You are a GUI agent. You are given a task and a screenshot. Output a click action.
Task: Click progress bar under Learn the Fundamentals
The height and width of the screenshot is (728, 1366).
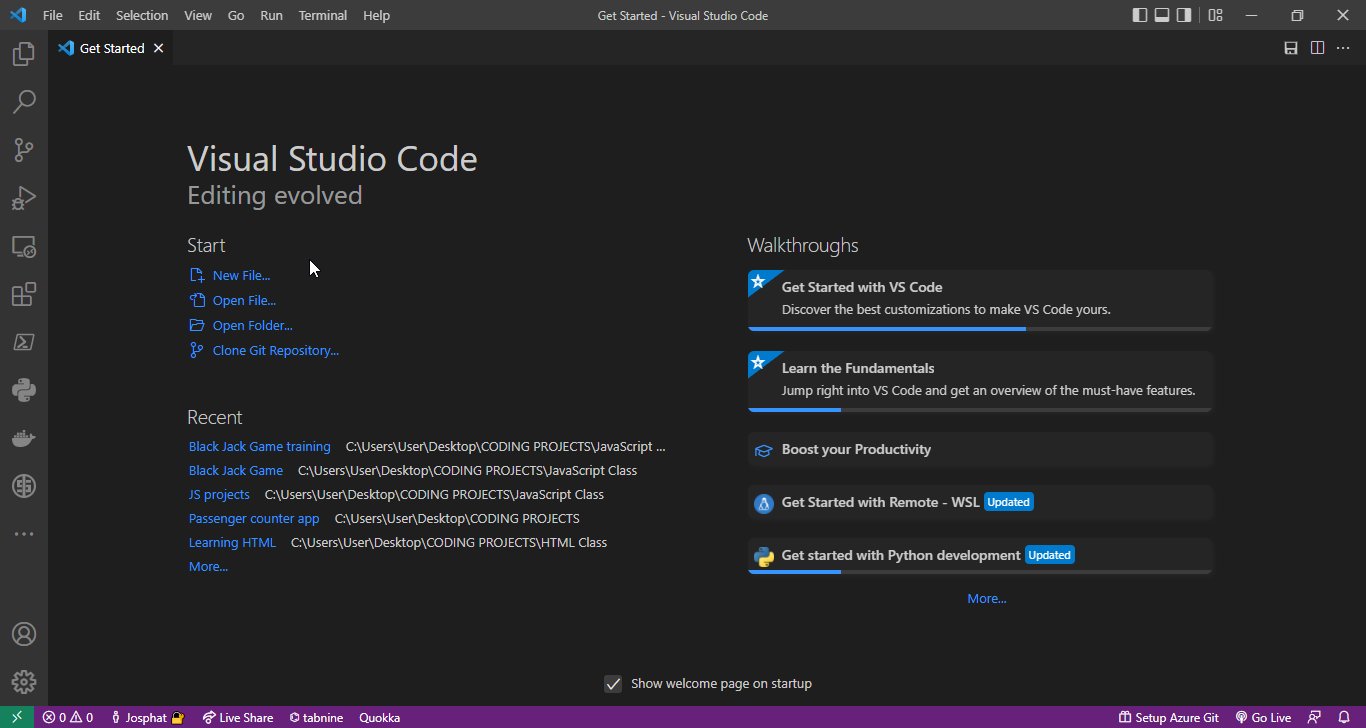point(980,409)
